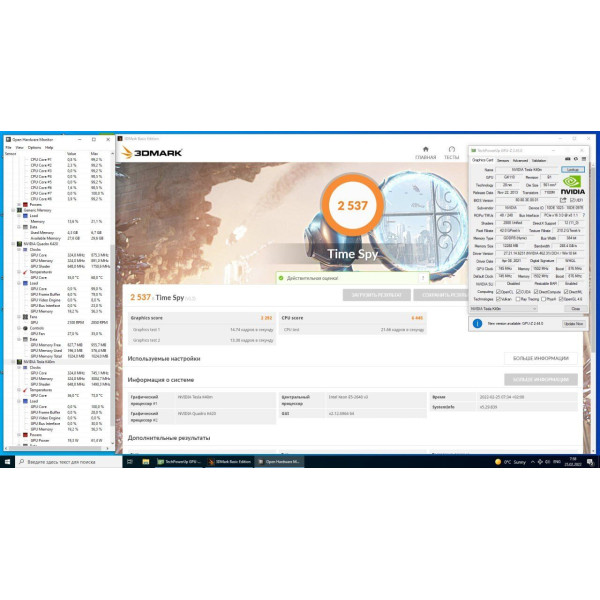Show hidden system tray icons
600x600 pixels.
532,462
